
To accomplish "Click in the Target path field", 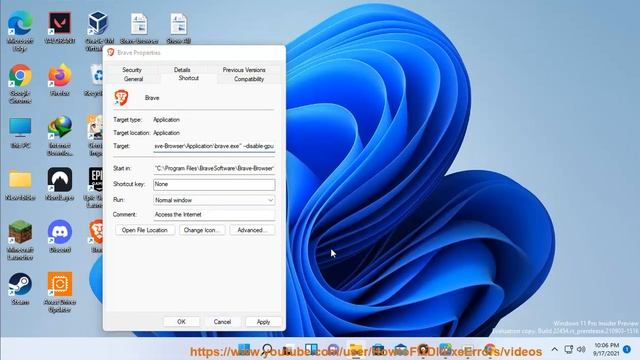I will click(x=214, y=146).
